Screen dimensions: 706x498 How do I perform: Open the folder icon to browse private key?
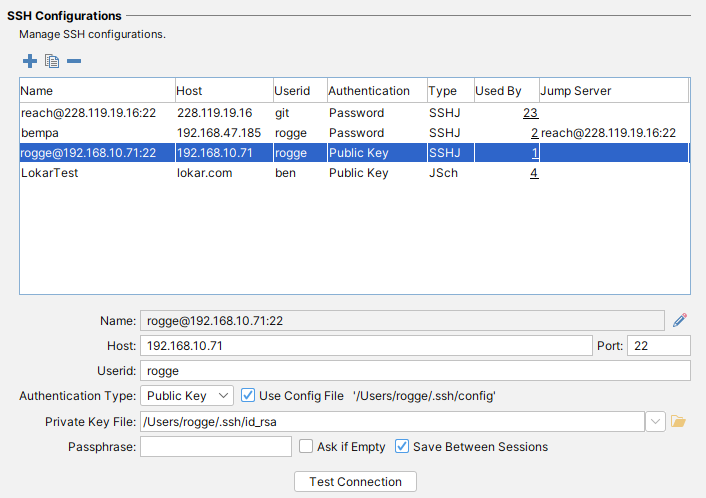[x=679, y=422]
